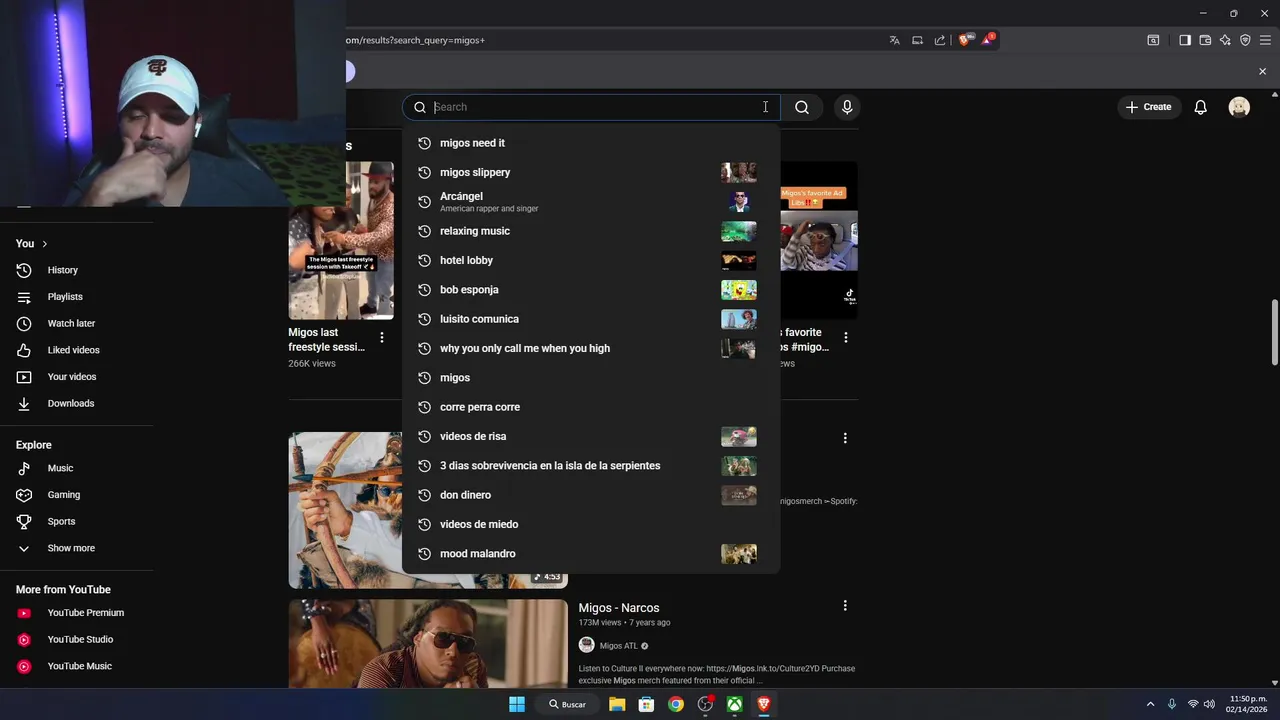Click taskbar Buscar search box
1280x720 pixels.
click(x=567, y=704)
